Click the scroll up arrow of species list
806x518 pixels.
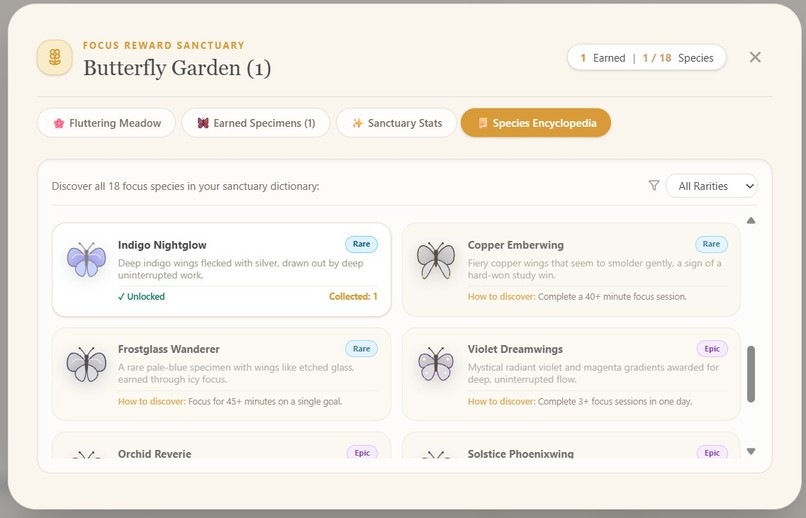(750, 220)
